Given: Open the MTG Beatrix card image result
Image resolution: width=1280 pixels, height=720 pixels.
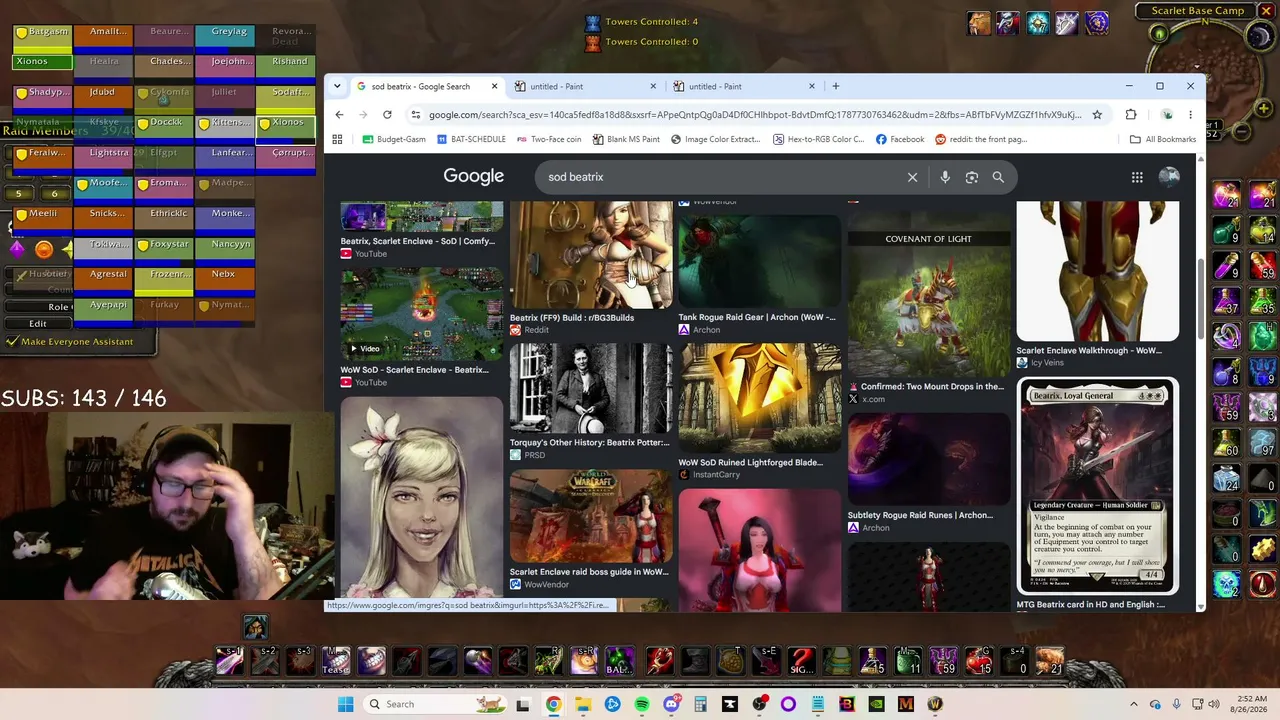Looking at the screenshot, I should coord(1098,487).
